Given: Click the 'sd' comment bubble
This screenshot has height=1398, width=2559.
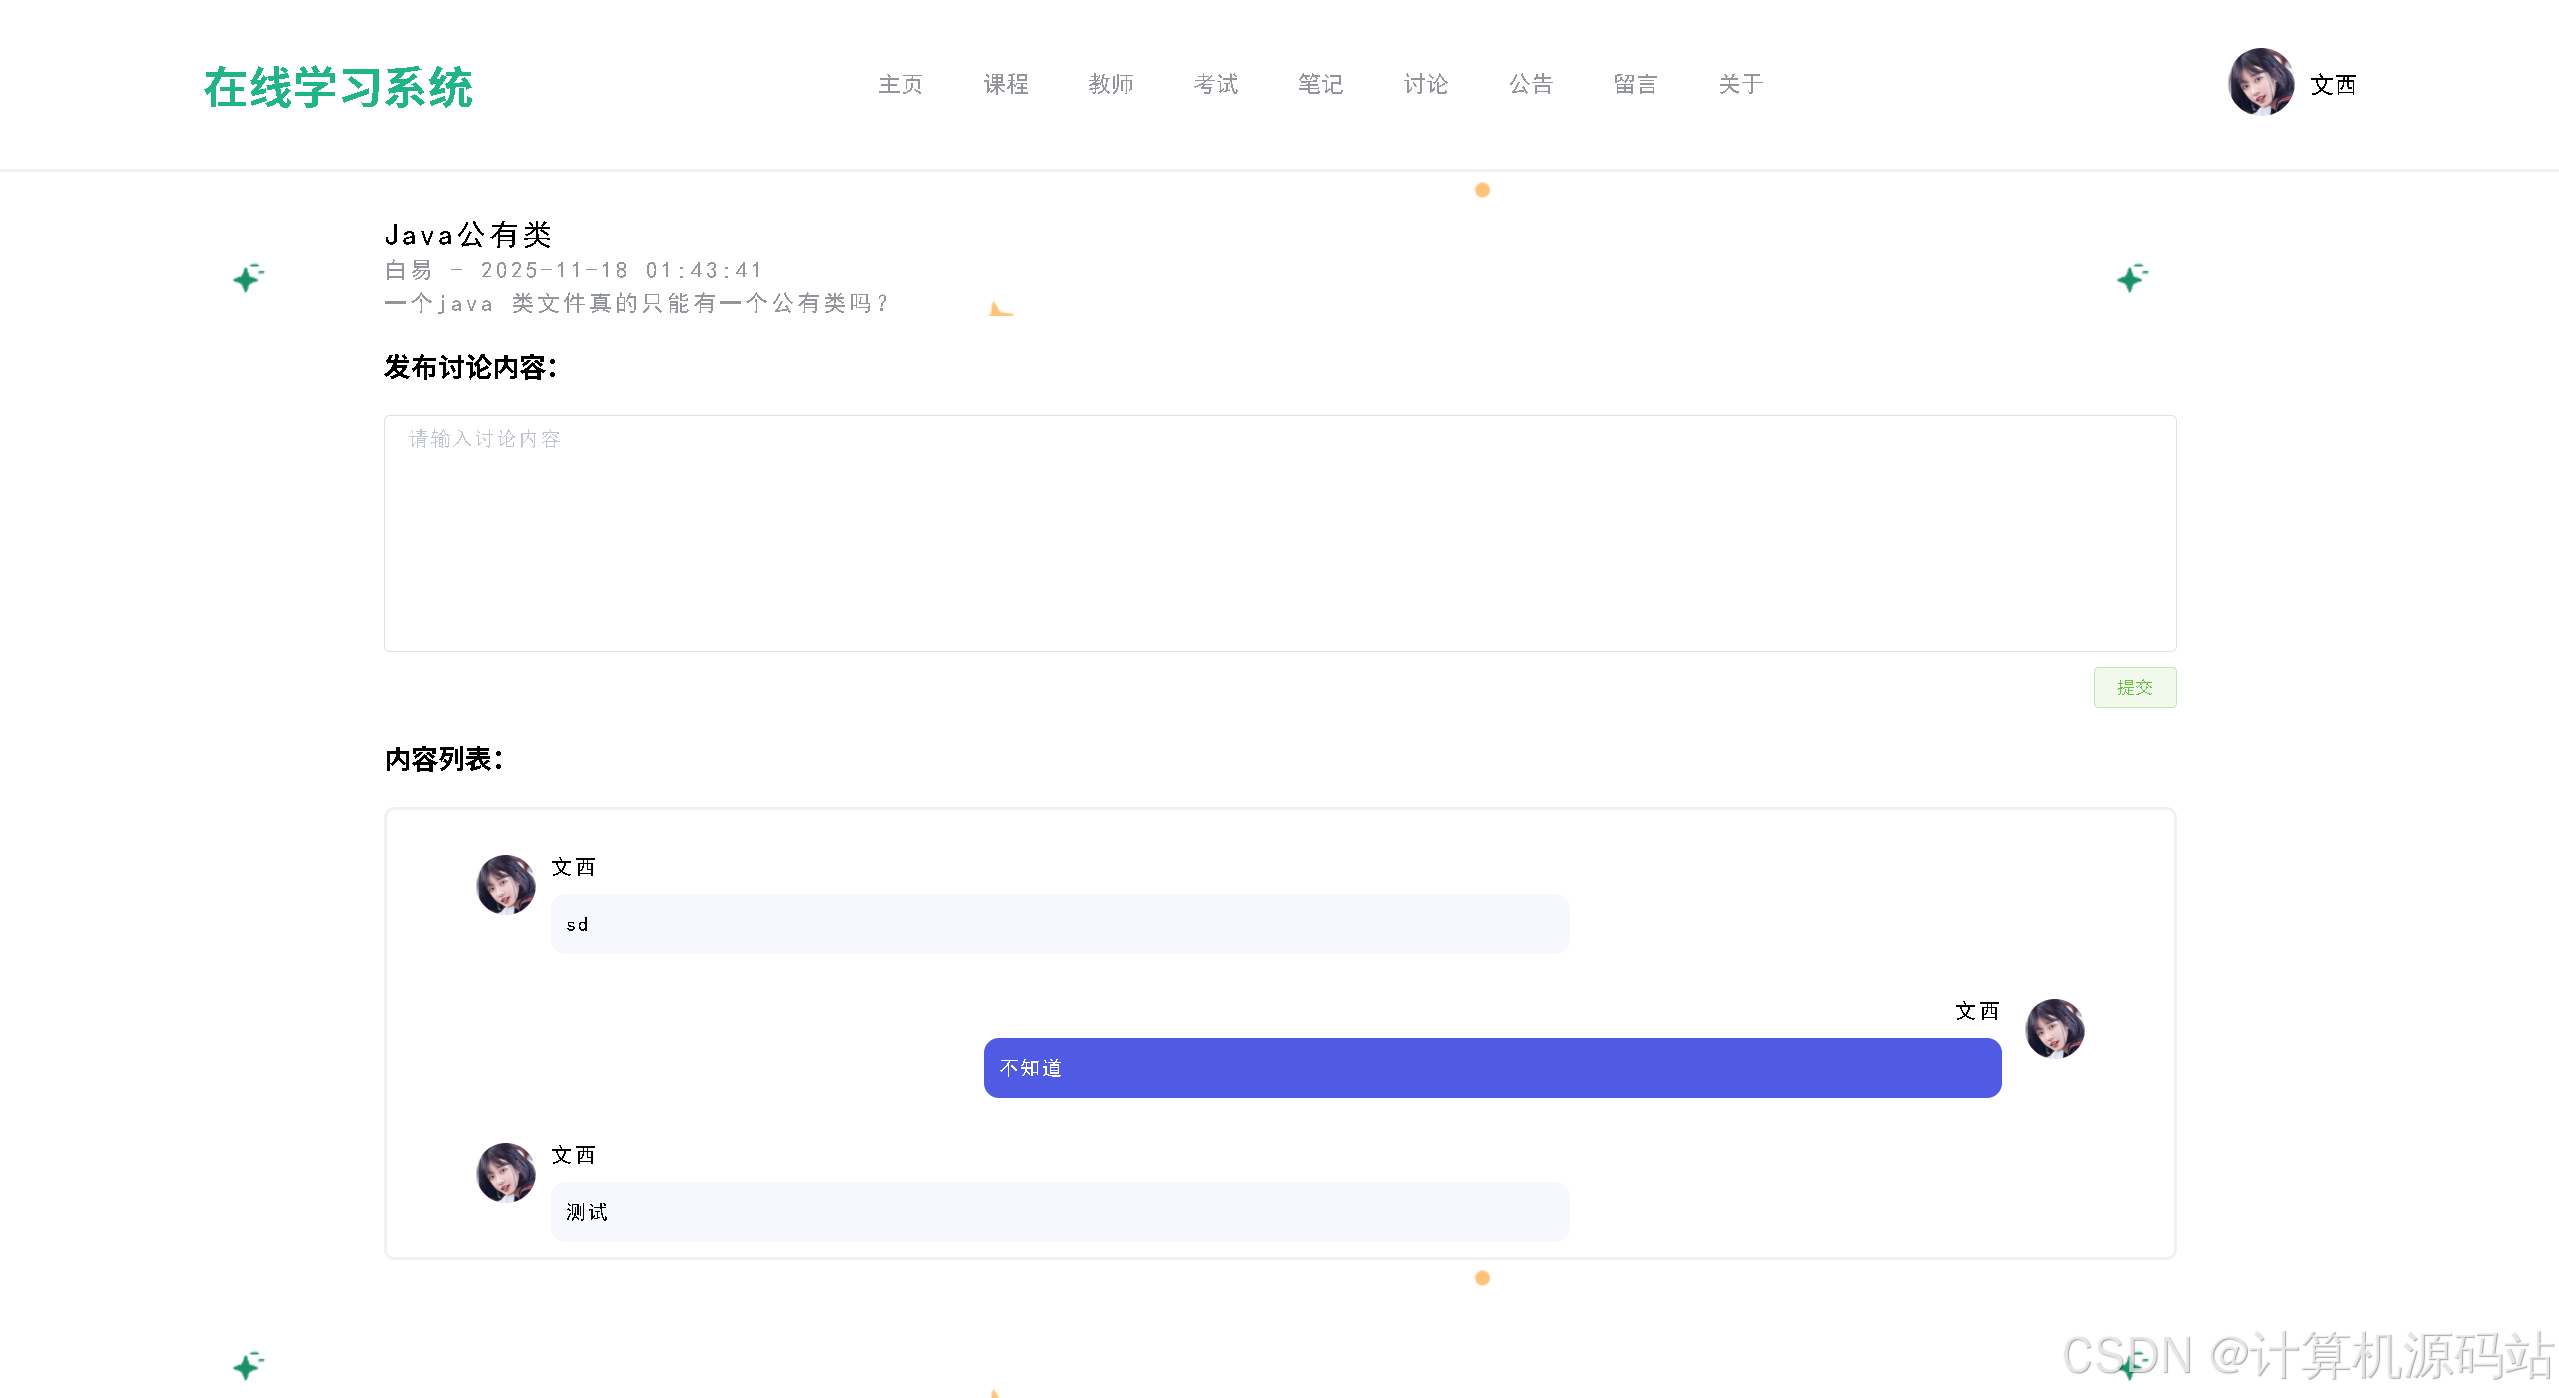Looking at the screenshot, I should point(1059,924).
